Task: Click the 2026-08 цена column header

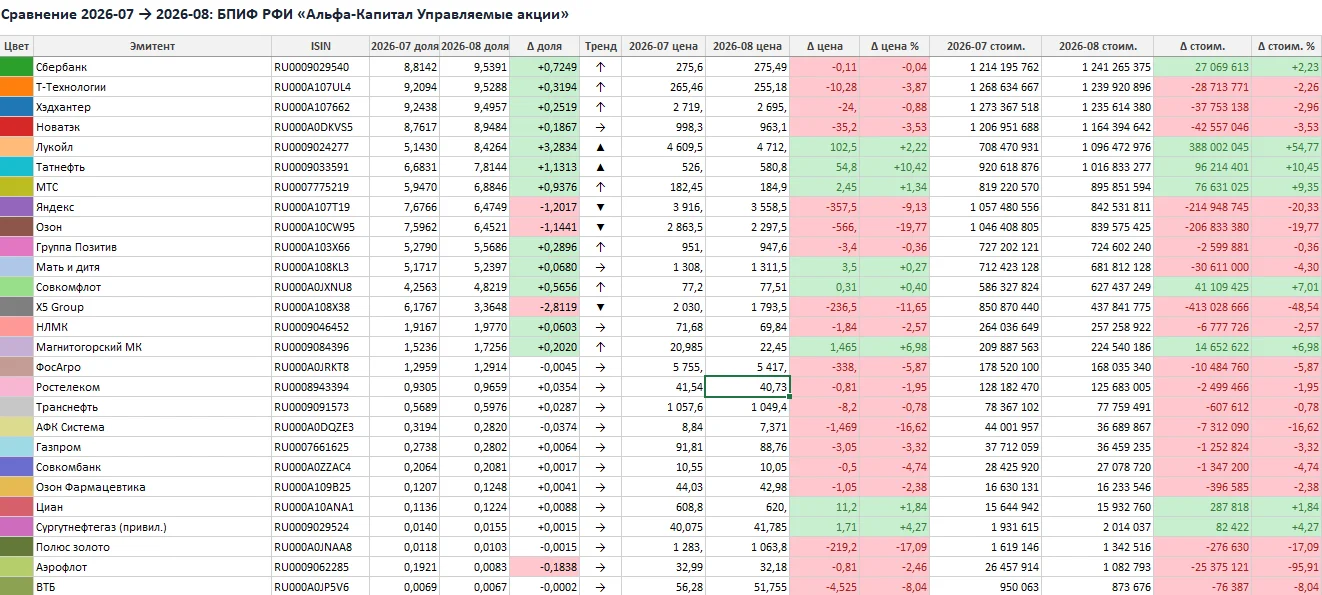Action: click(x=747, y=46)
